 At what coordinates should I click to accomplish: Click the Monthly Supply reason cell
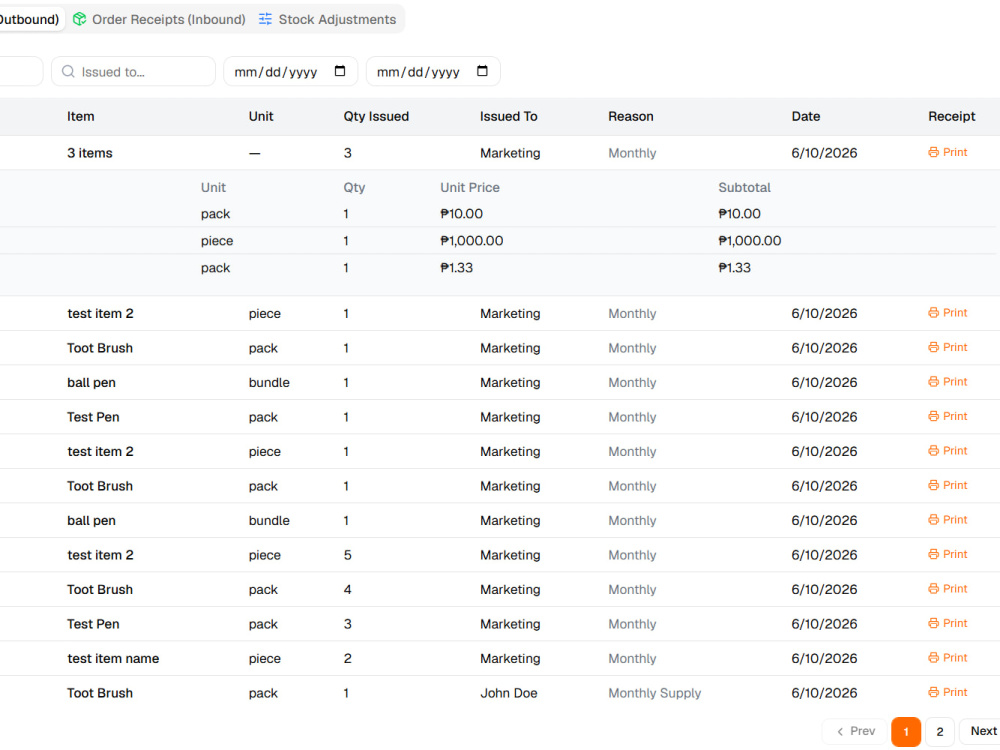pos(654,693)
